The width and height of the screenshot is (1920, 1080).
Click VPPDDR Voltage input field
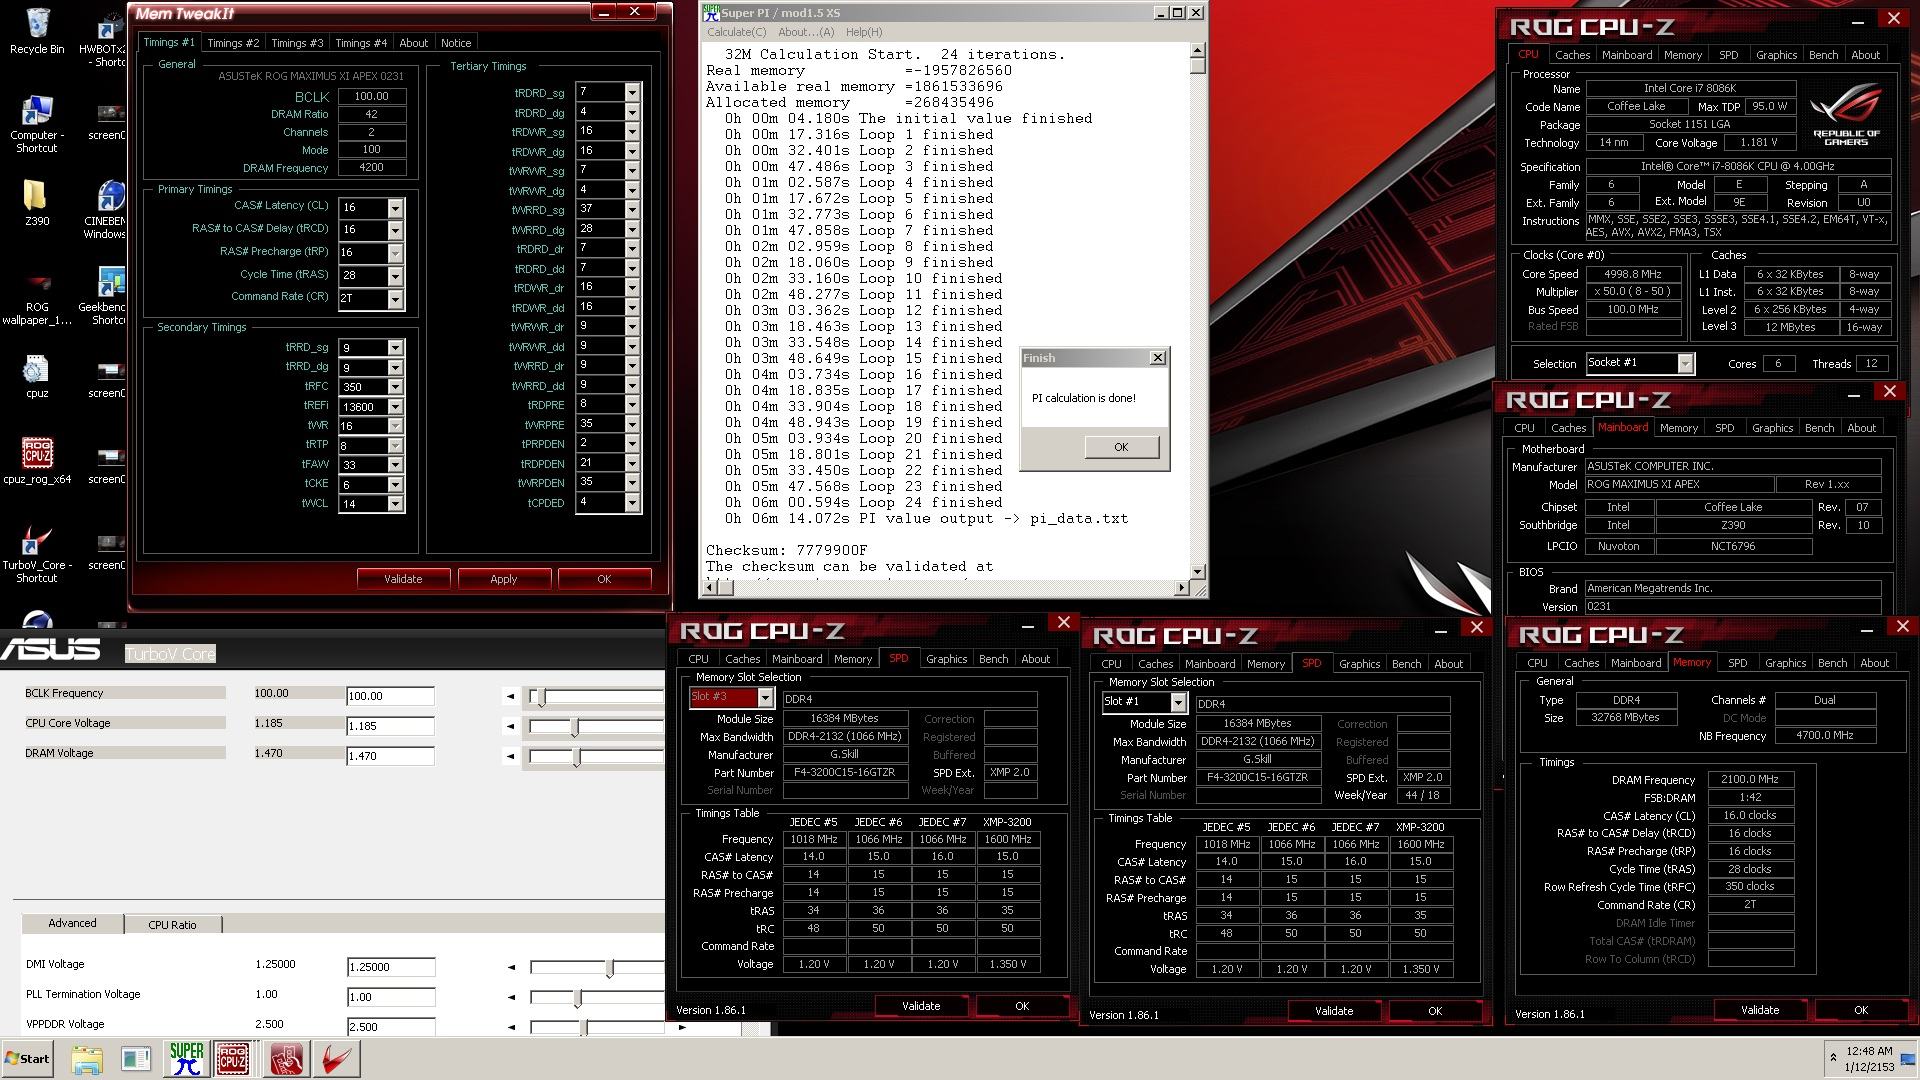390,1027
